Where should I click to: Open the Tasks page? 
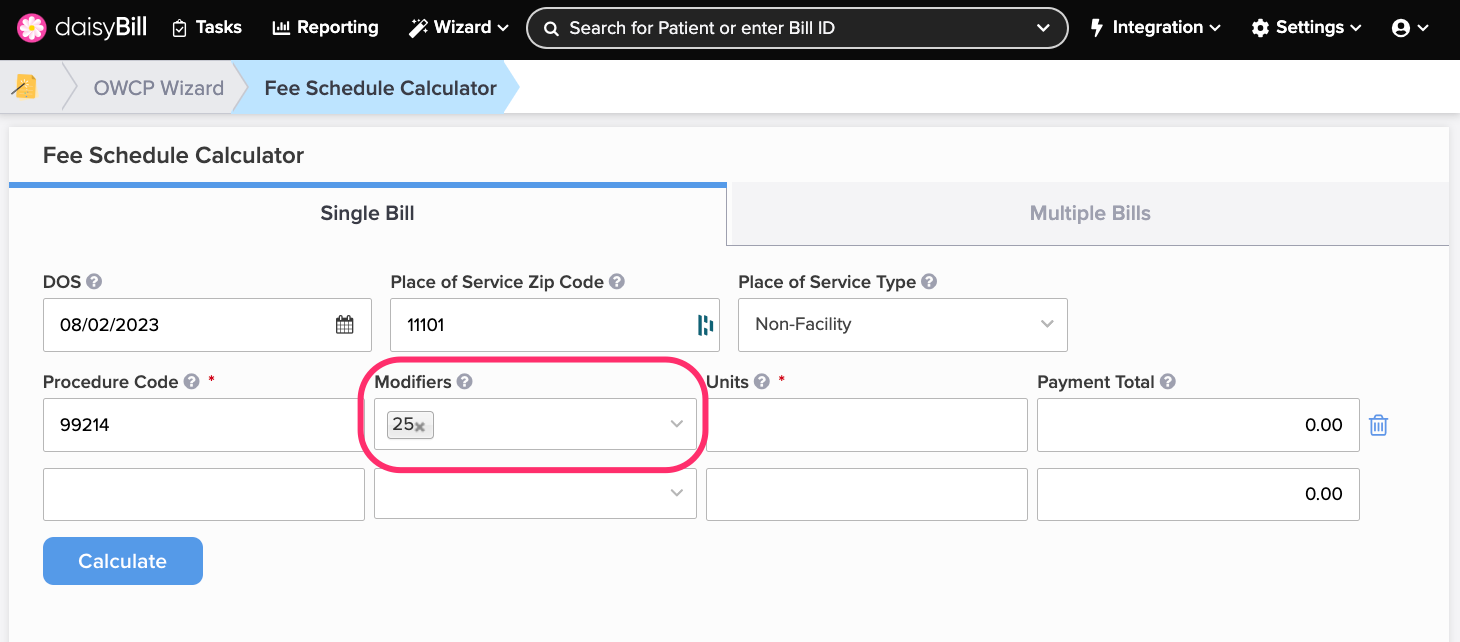point(207,27)
